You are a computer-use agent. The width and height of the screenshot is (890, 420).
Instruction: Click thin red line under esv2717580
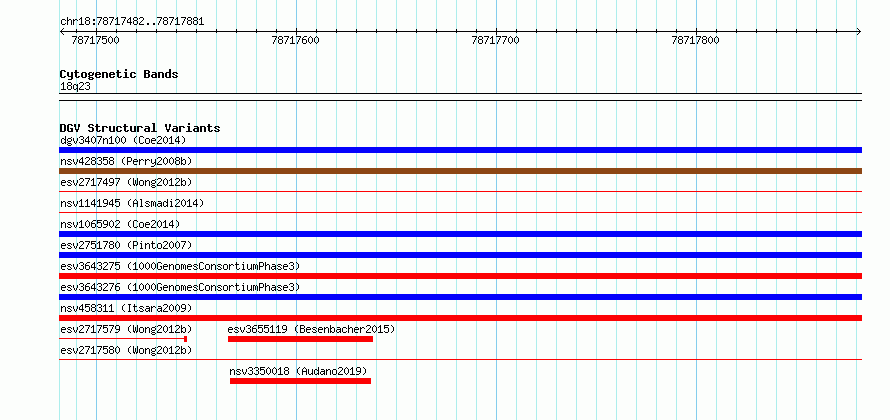tap(460, 360)
